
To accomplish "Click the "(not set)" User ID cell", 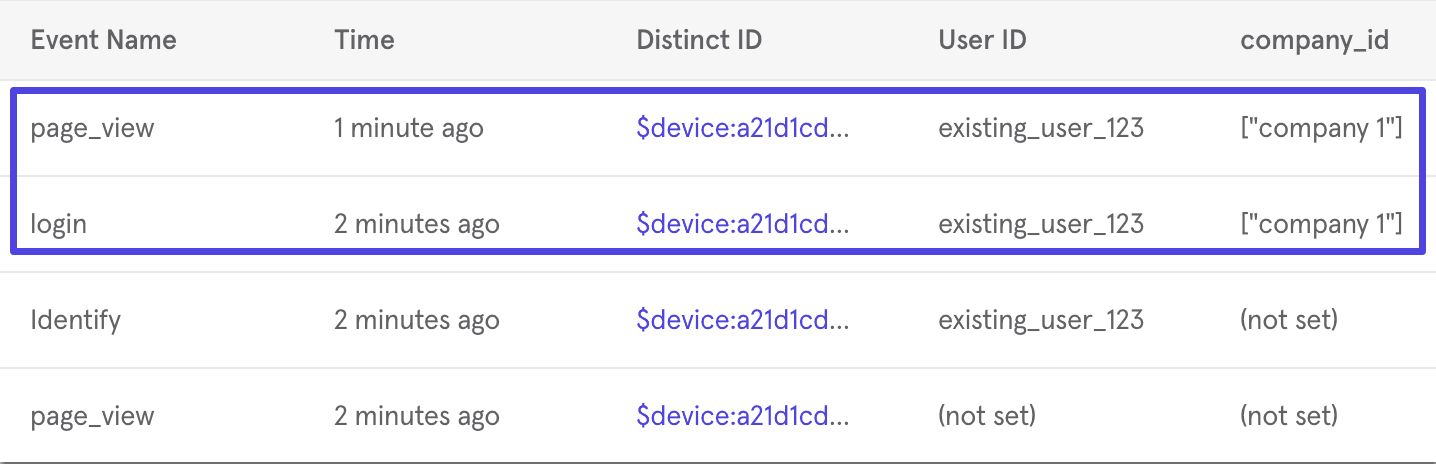I will coord(987,416).
